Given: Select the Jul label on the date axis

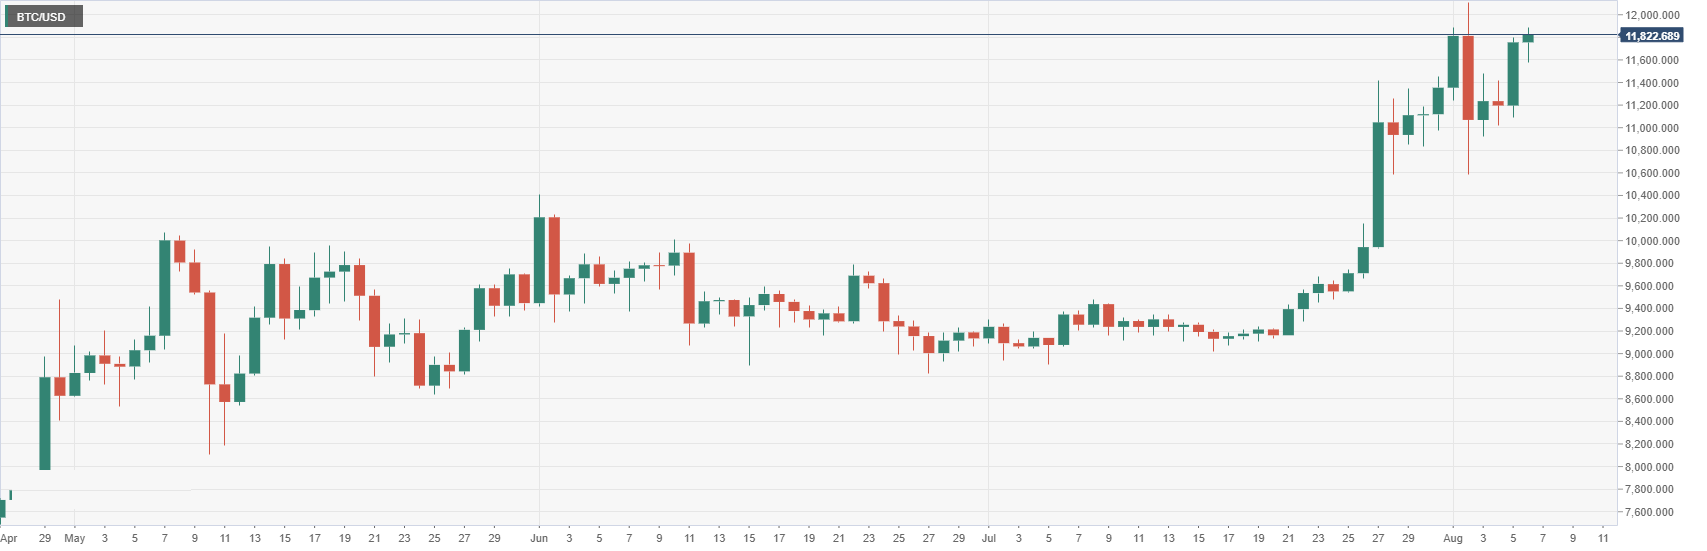Looking at the screenshot, I should (988, 538).
